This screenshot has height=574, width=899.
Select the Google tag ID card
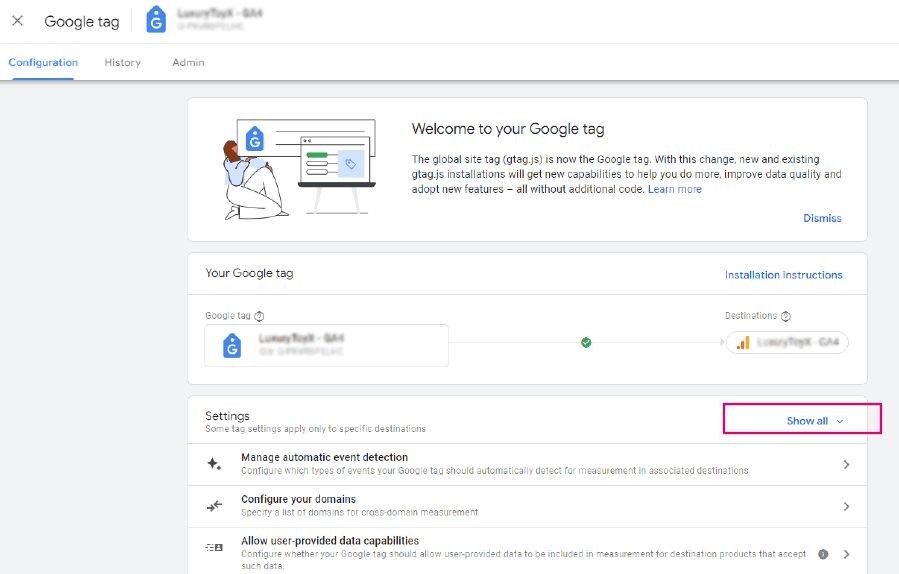[x=326, y=345]
